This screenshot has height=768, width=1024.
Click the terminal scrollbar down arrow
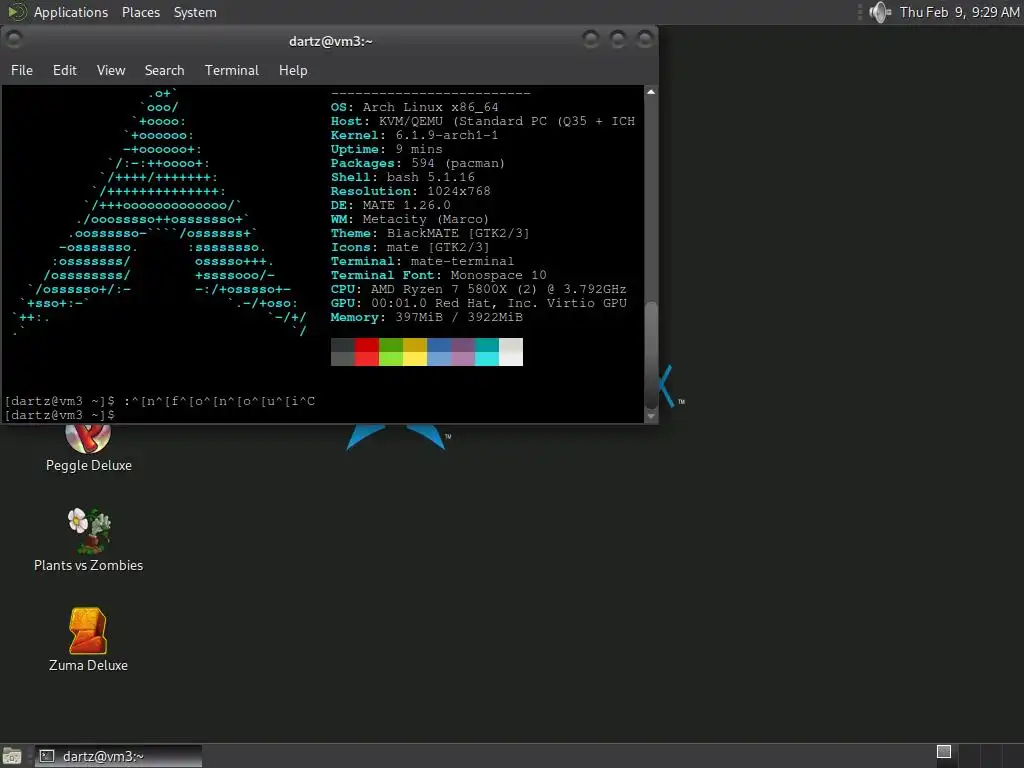pos(651,416)
